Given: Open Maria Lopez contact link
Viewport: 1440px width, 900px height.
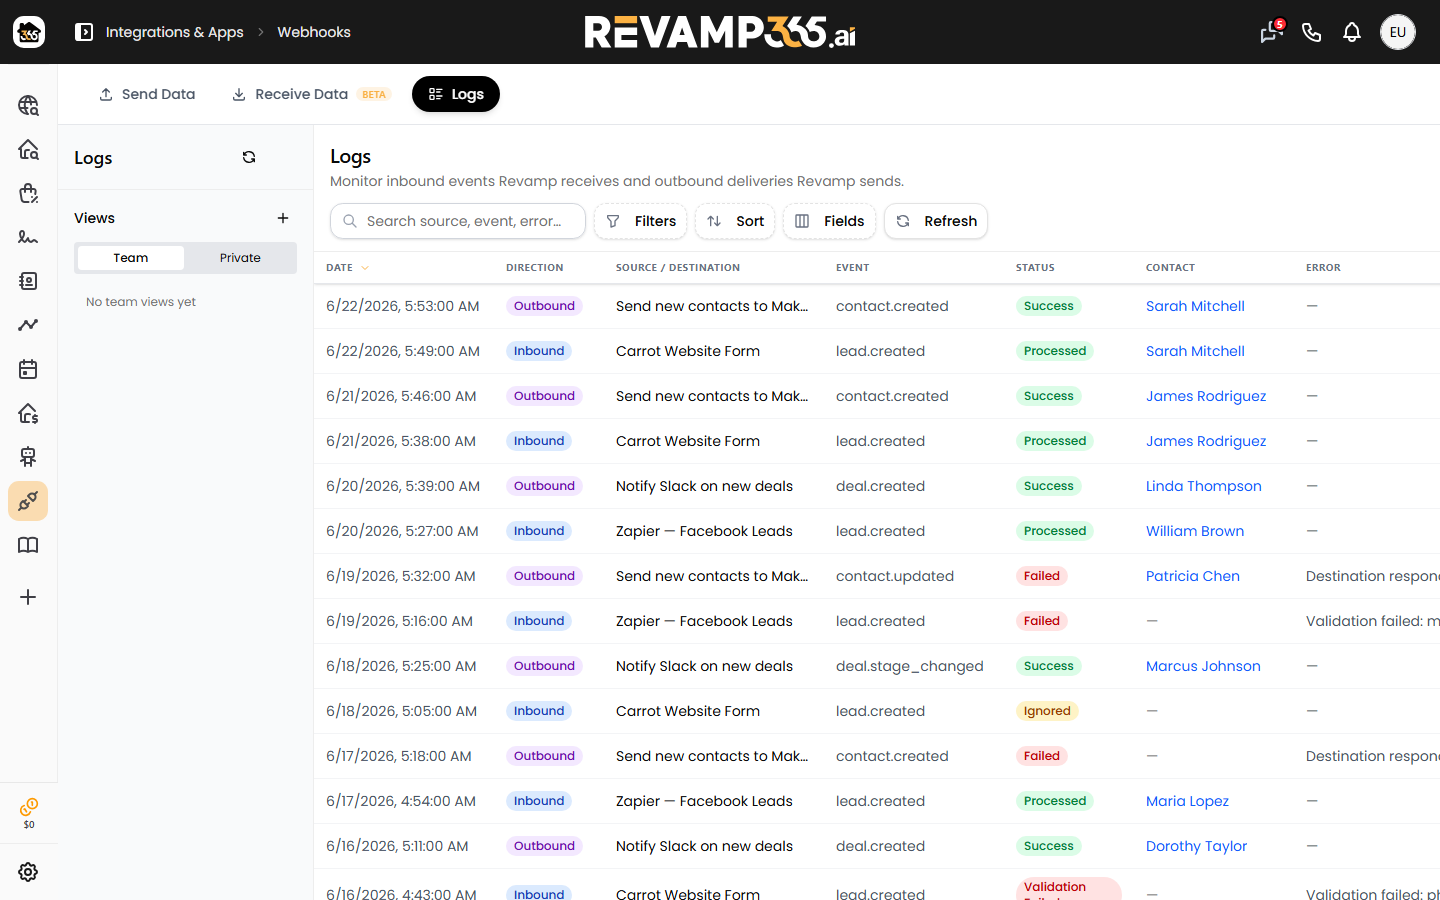Looking at the screenshot, I should pyautogui.click(x=1187, y=801).
